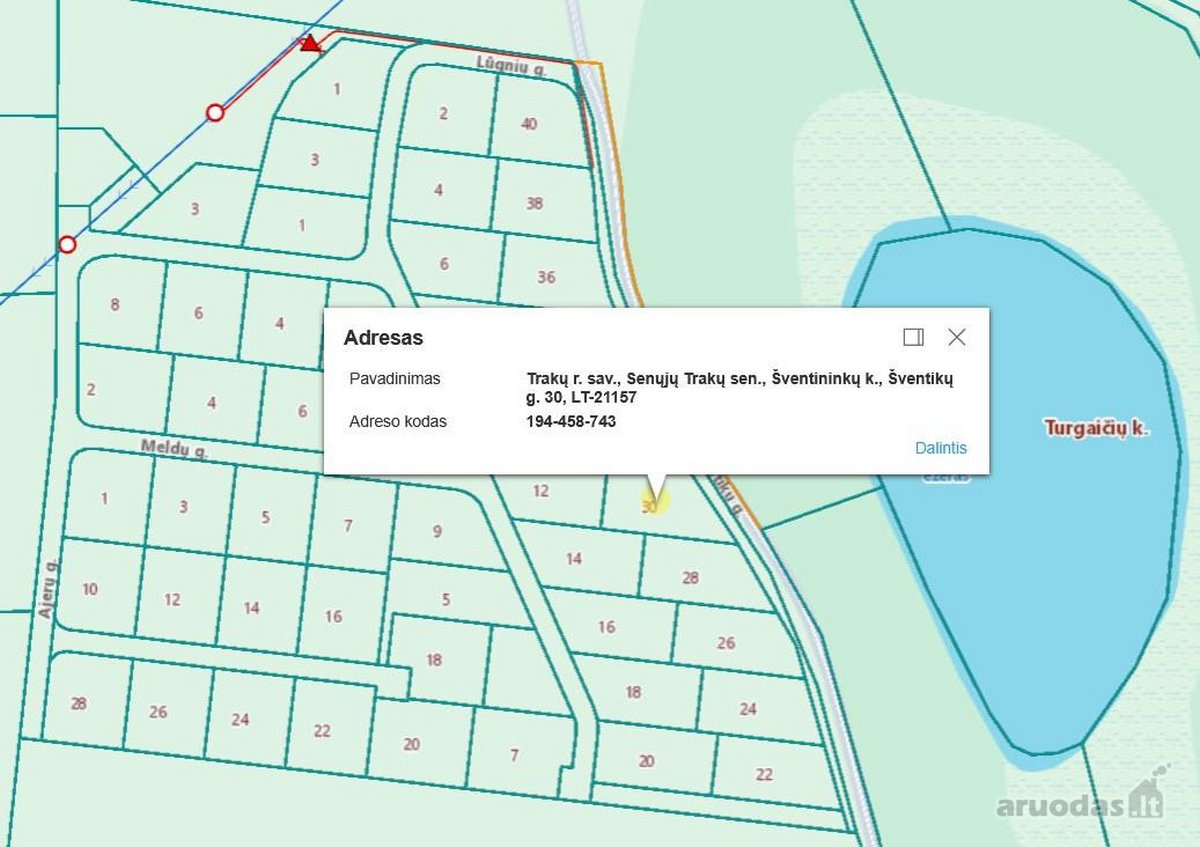Screen dimensions: 1200x847
Task: Choose plot number 38 on the map
Action: coord(534,203)
